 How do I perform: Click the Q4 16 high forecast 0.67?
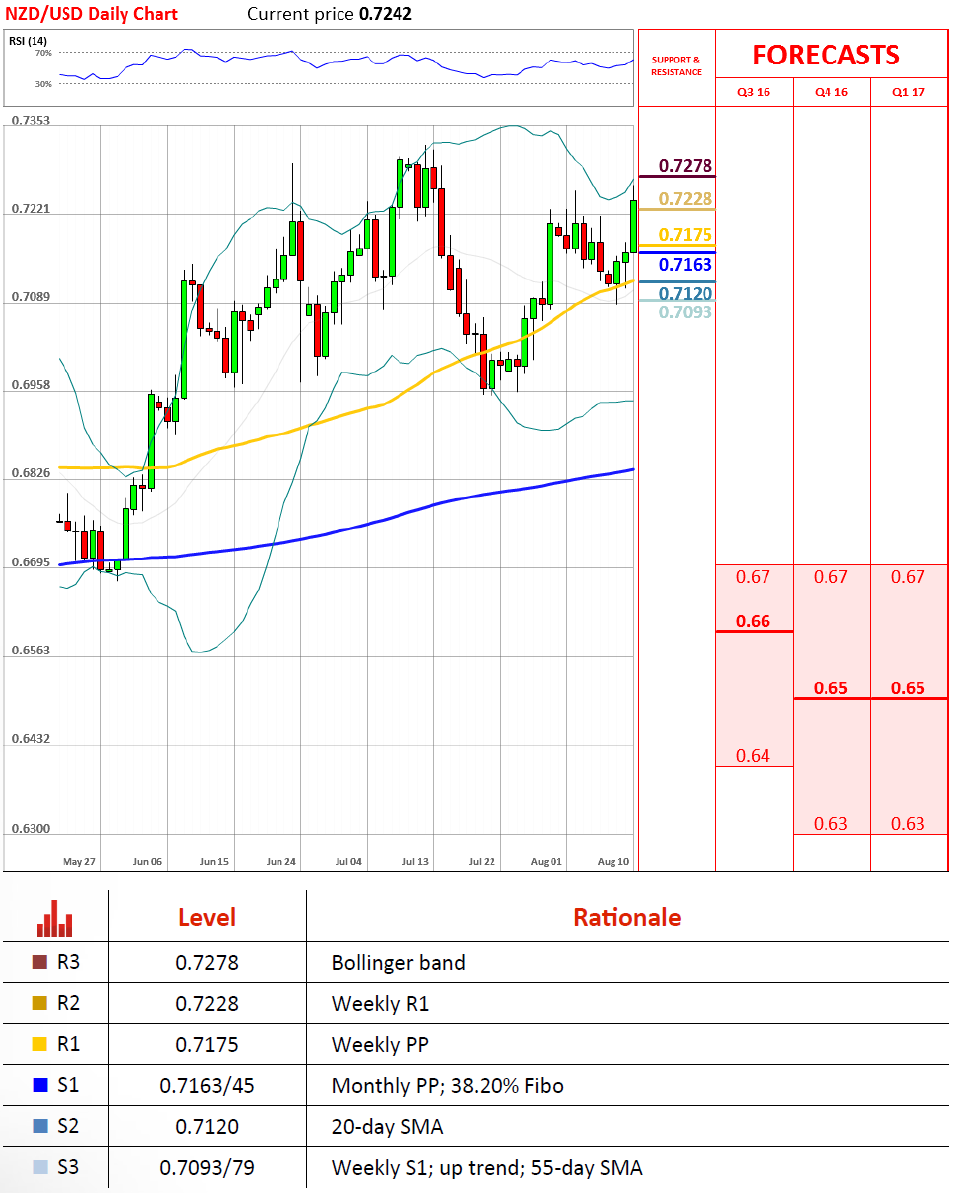[x=830, y=577]
